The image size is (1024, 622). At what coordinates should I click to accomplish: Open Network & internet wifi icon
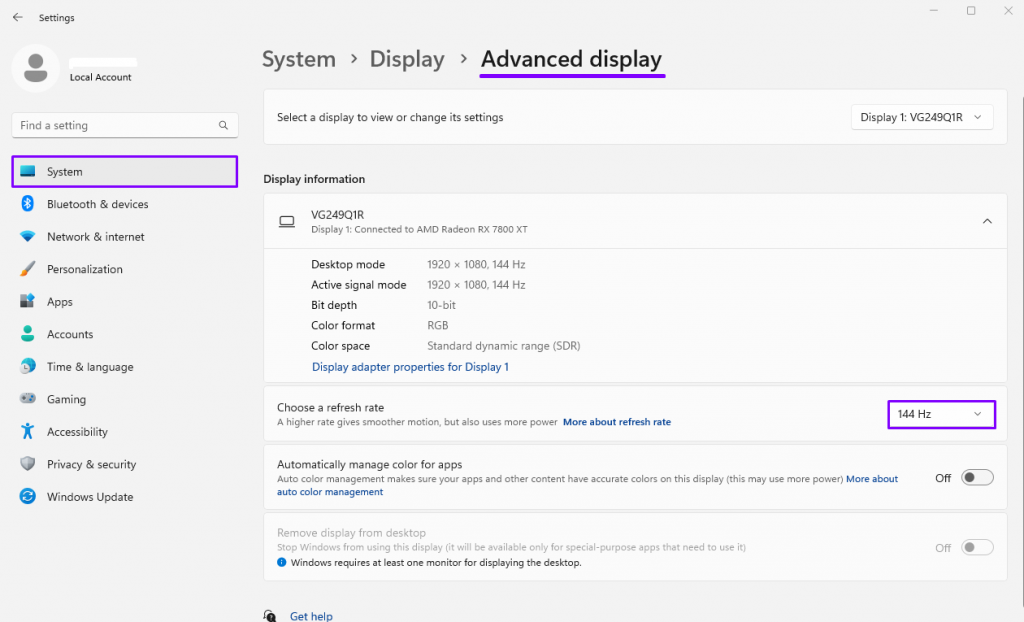coord(28,237)
